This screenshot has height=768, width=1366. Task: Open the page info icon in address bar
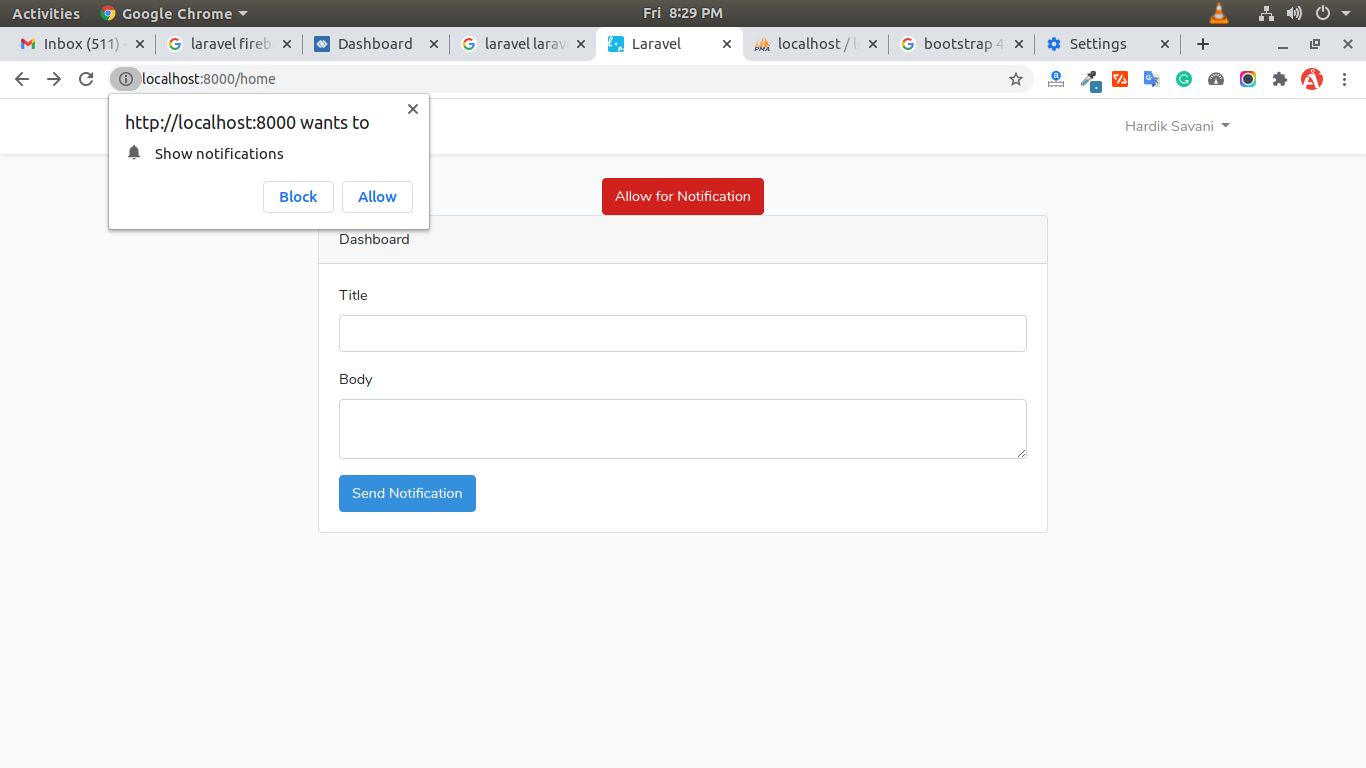click(126, 78)
